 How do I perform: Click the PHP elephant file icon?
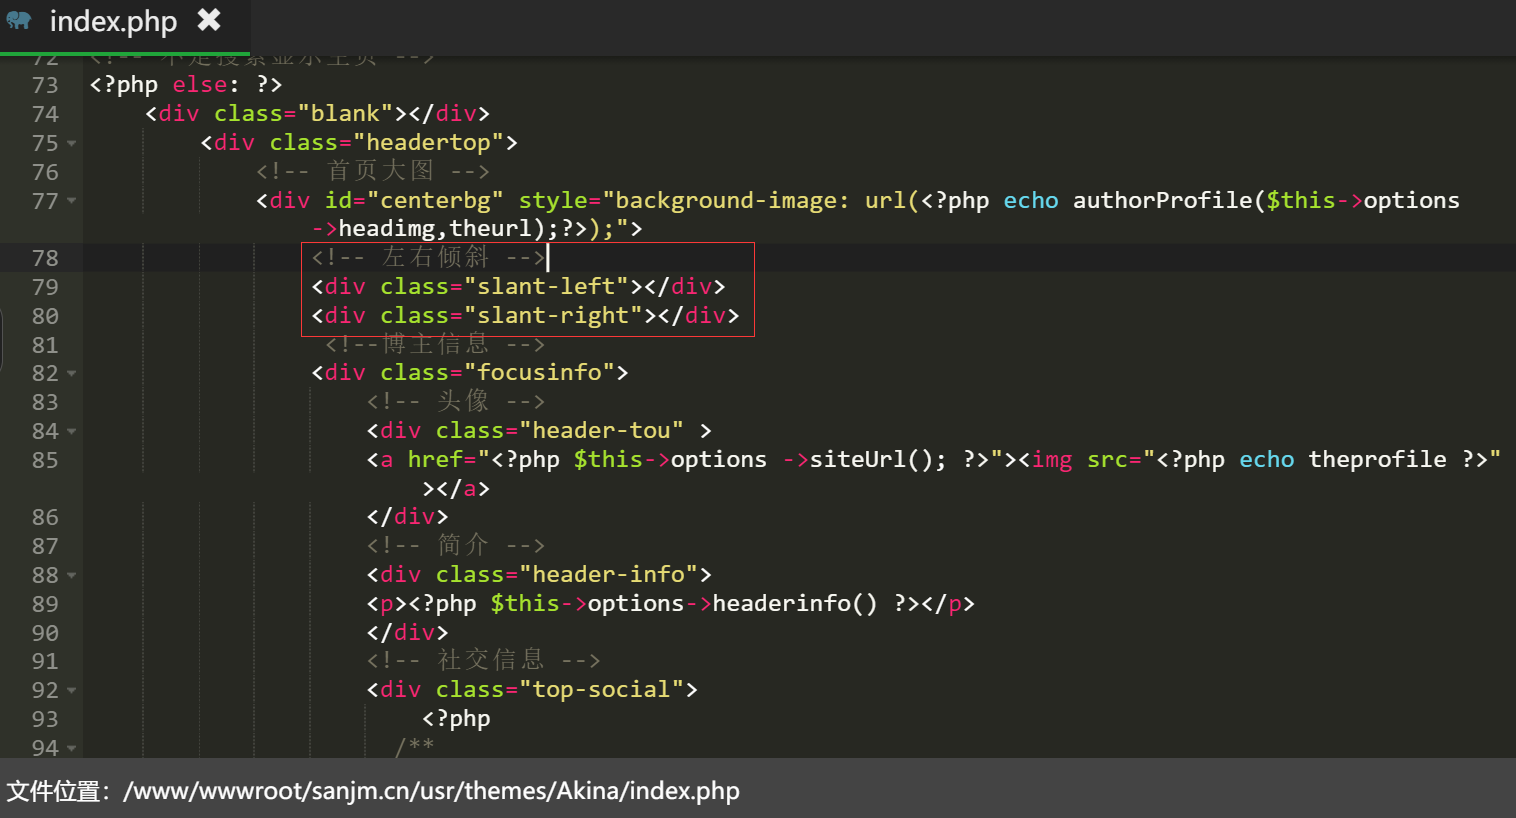pyautogui.click(x=19, y=20)
